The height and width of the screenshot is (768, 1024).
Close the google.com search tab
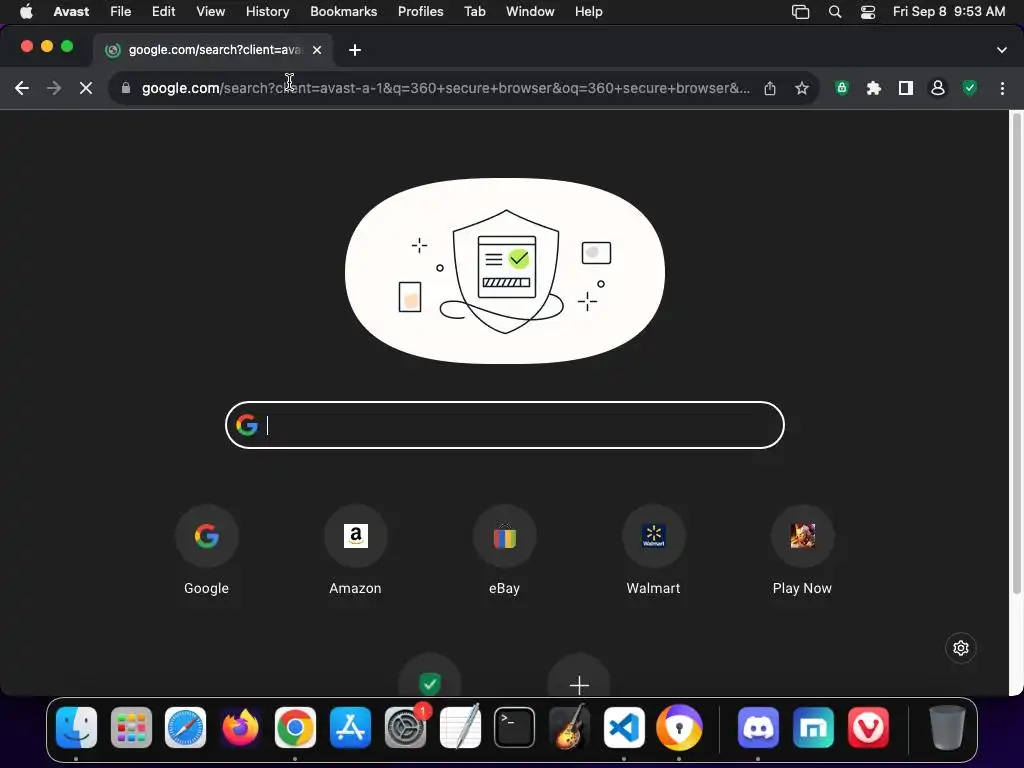[317, 50]
